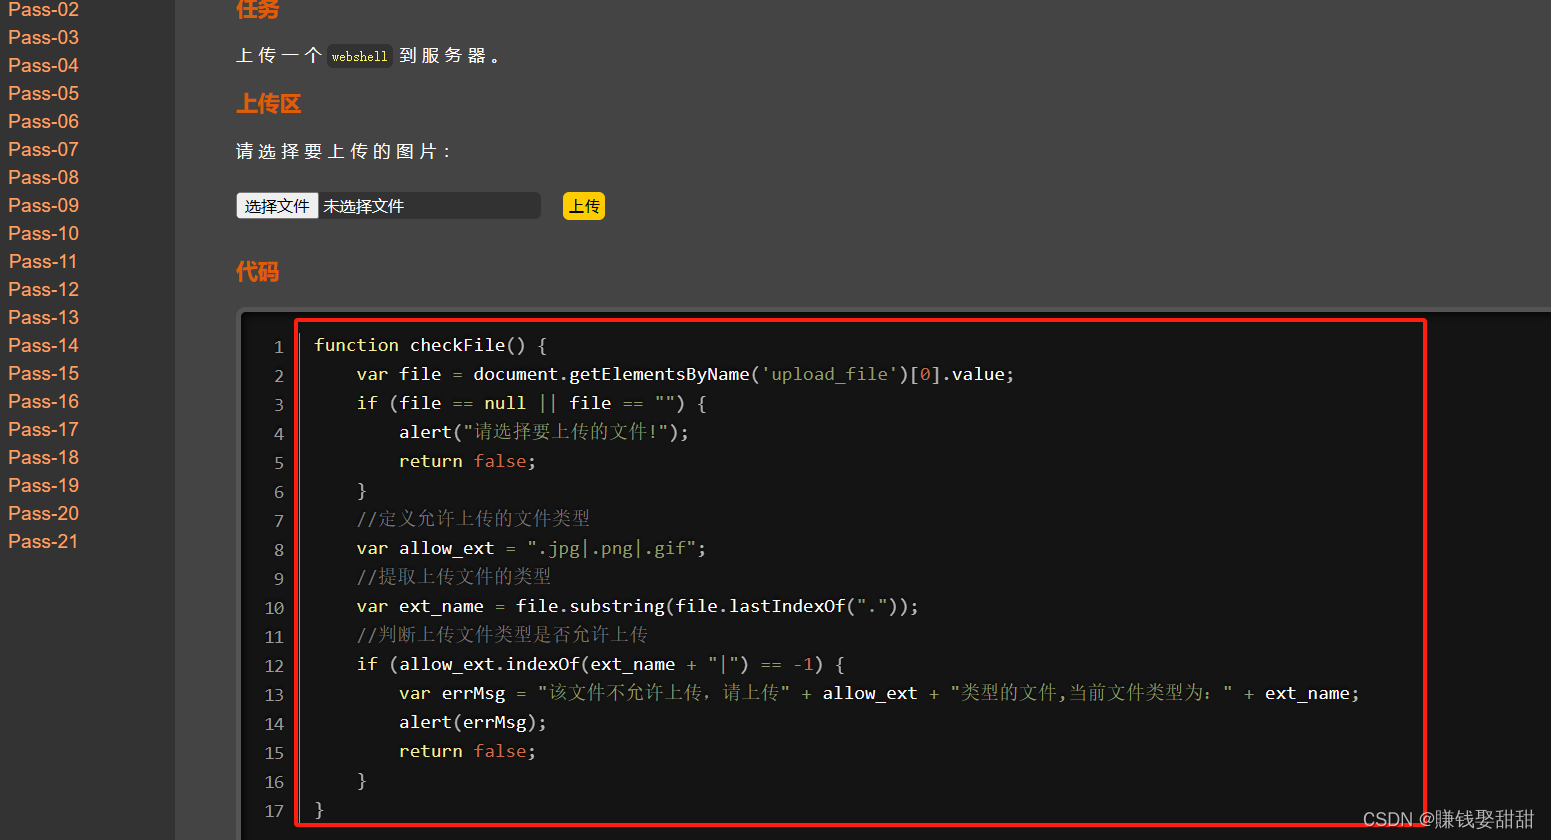Click the comment //提取上传文件的类型
Screen dimensions: 1551x840
[x=454, y=577]
